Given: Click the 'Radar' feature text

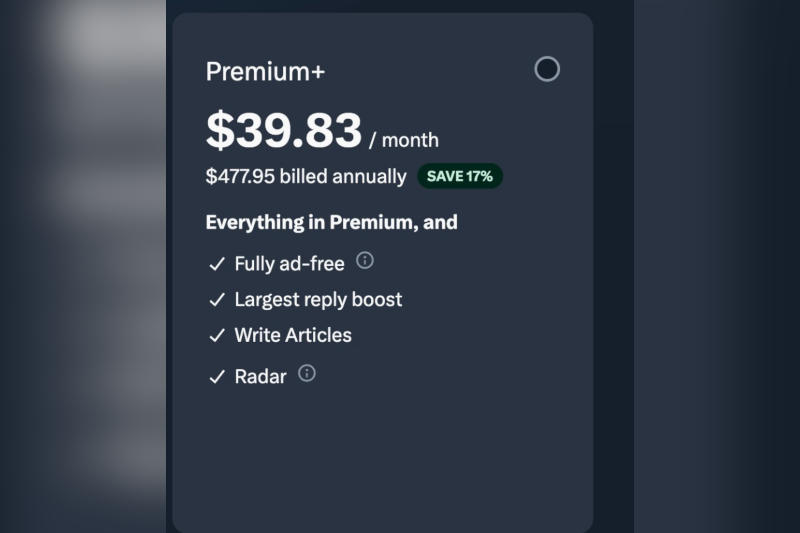Looking at the screenshot, I should [x=260, y=376].
